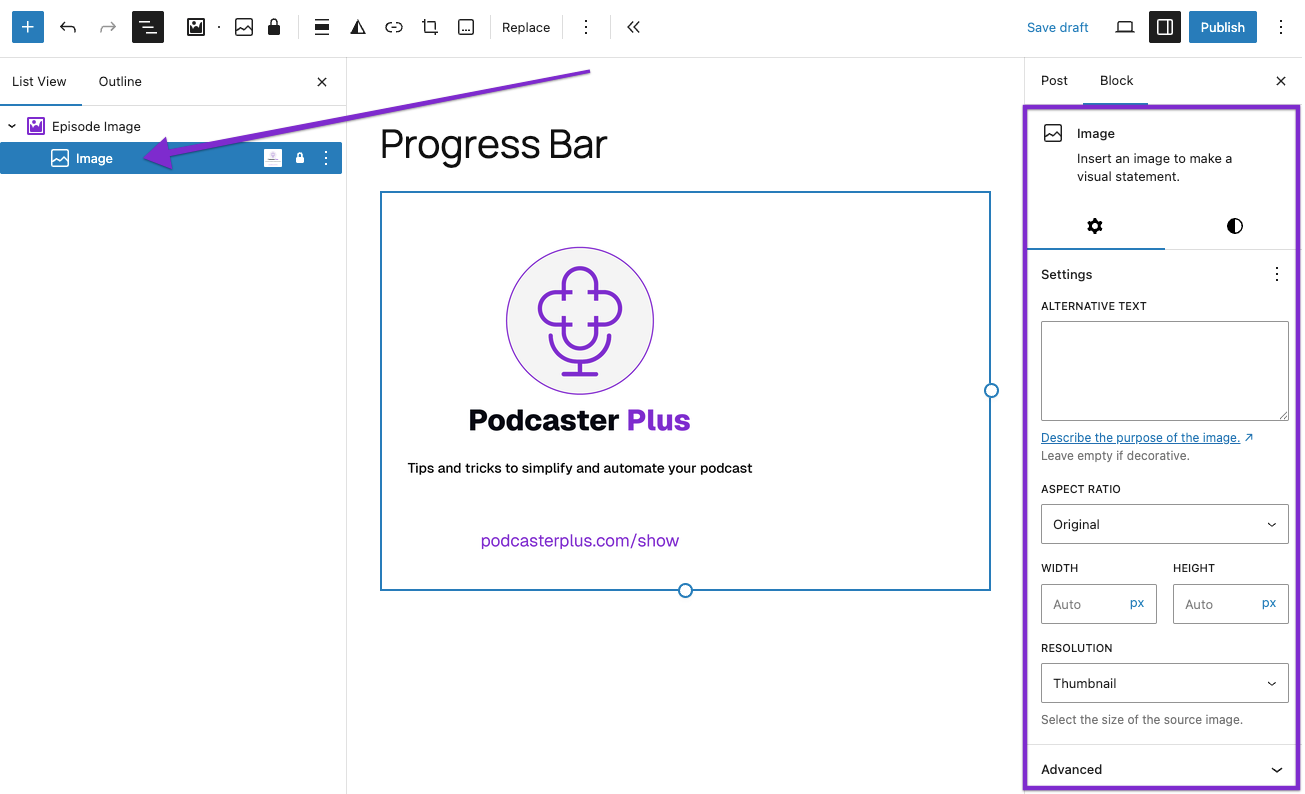The height and width of the screenshot is (794, 1305).
Task: Open the gear Settings tab of block
Action: (1095, 226)
